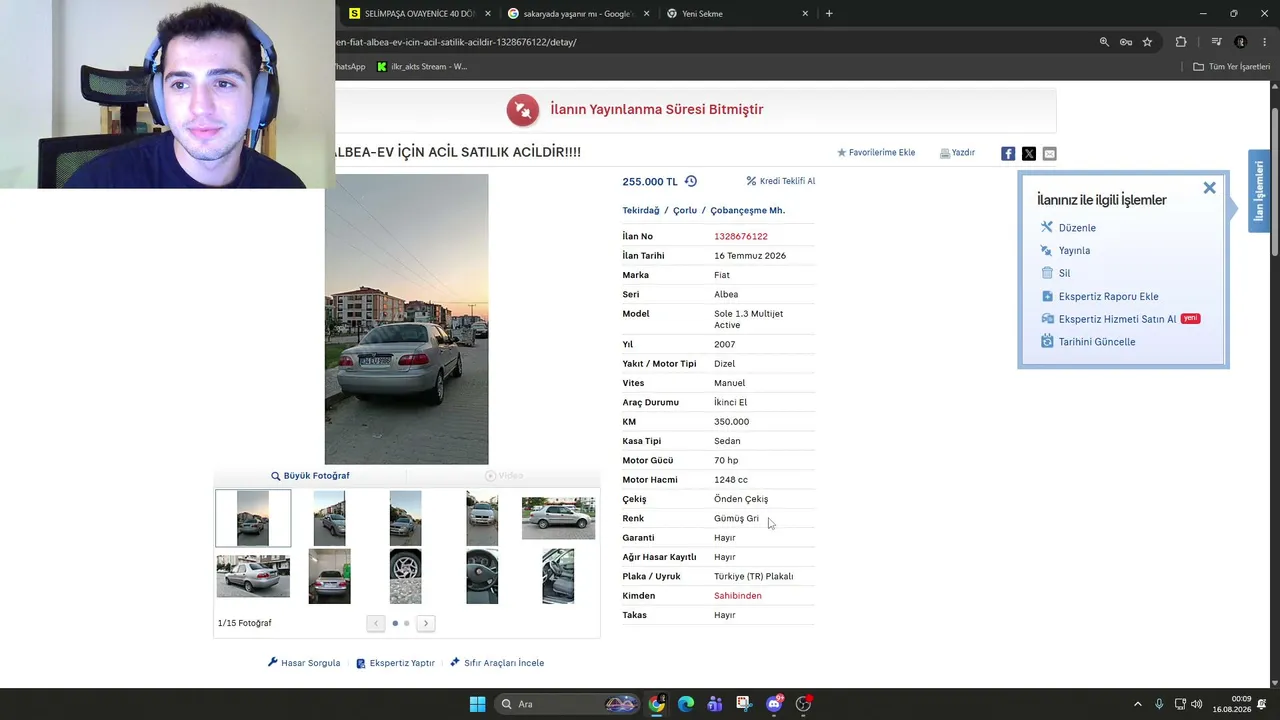Open the Chrome three-dot menu
This screenshot has width=1280, height=720.
click(1263, 42)
